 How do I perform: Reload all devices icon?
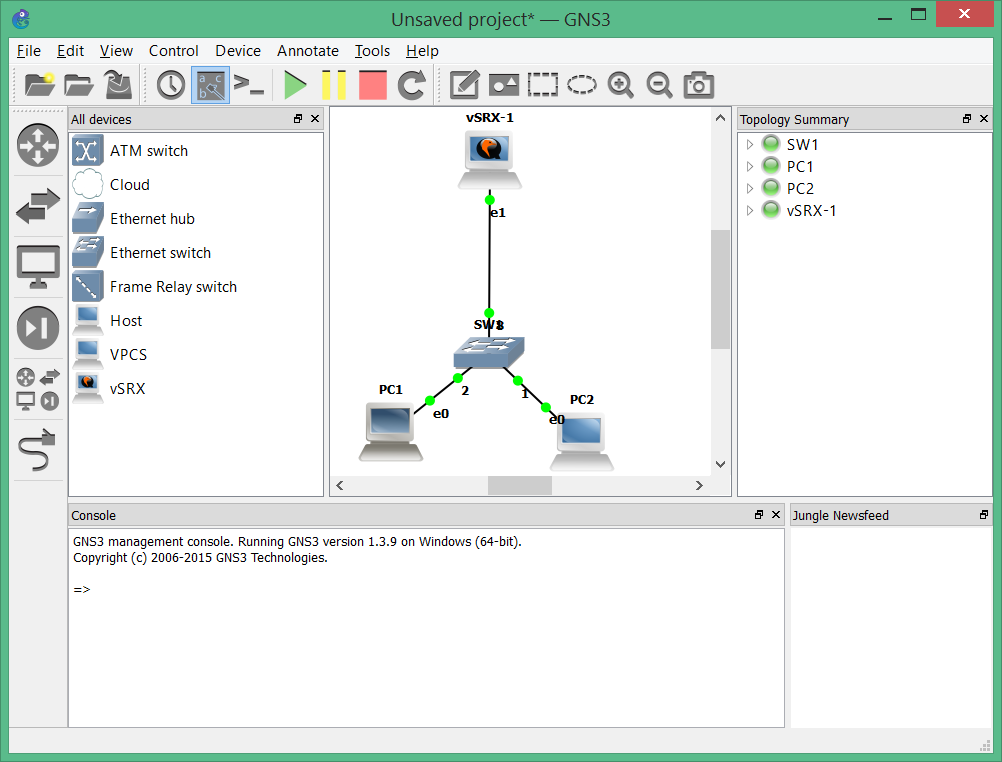click(x=412, y=84)
